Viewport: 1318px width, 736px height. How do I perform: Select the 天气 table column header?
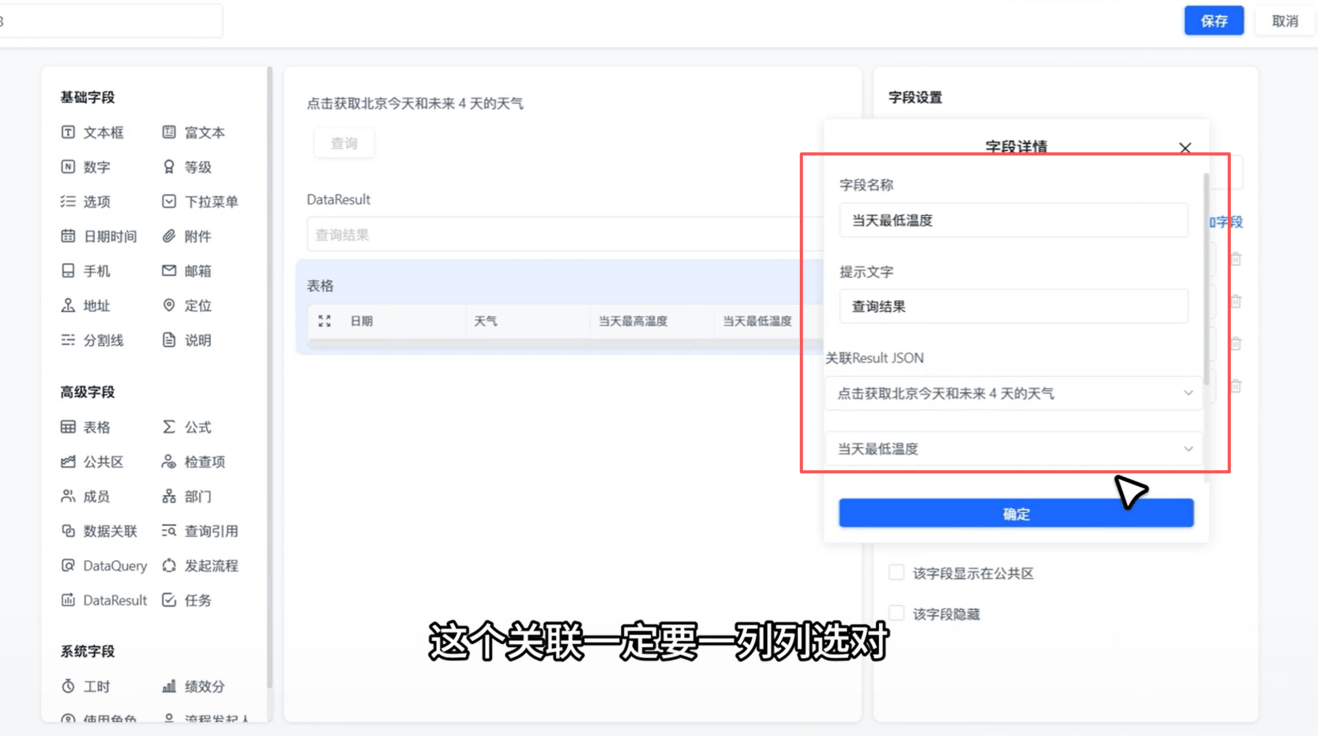pyautogui.click(x=485, y=321)
